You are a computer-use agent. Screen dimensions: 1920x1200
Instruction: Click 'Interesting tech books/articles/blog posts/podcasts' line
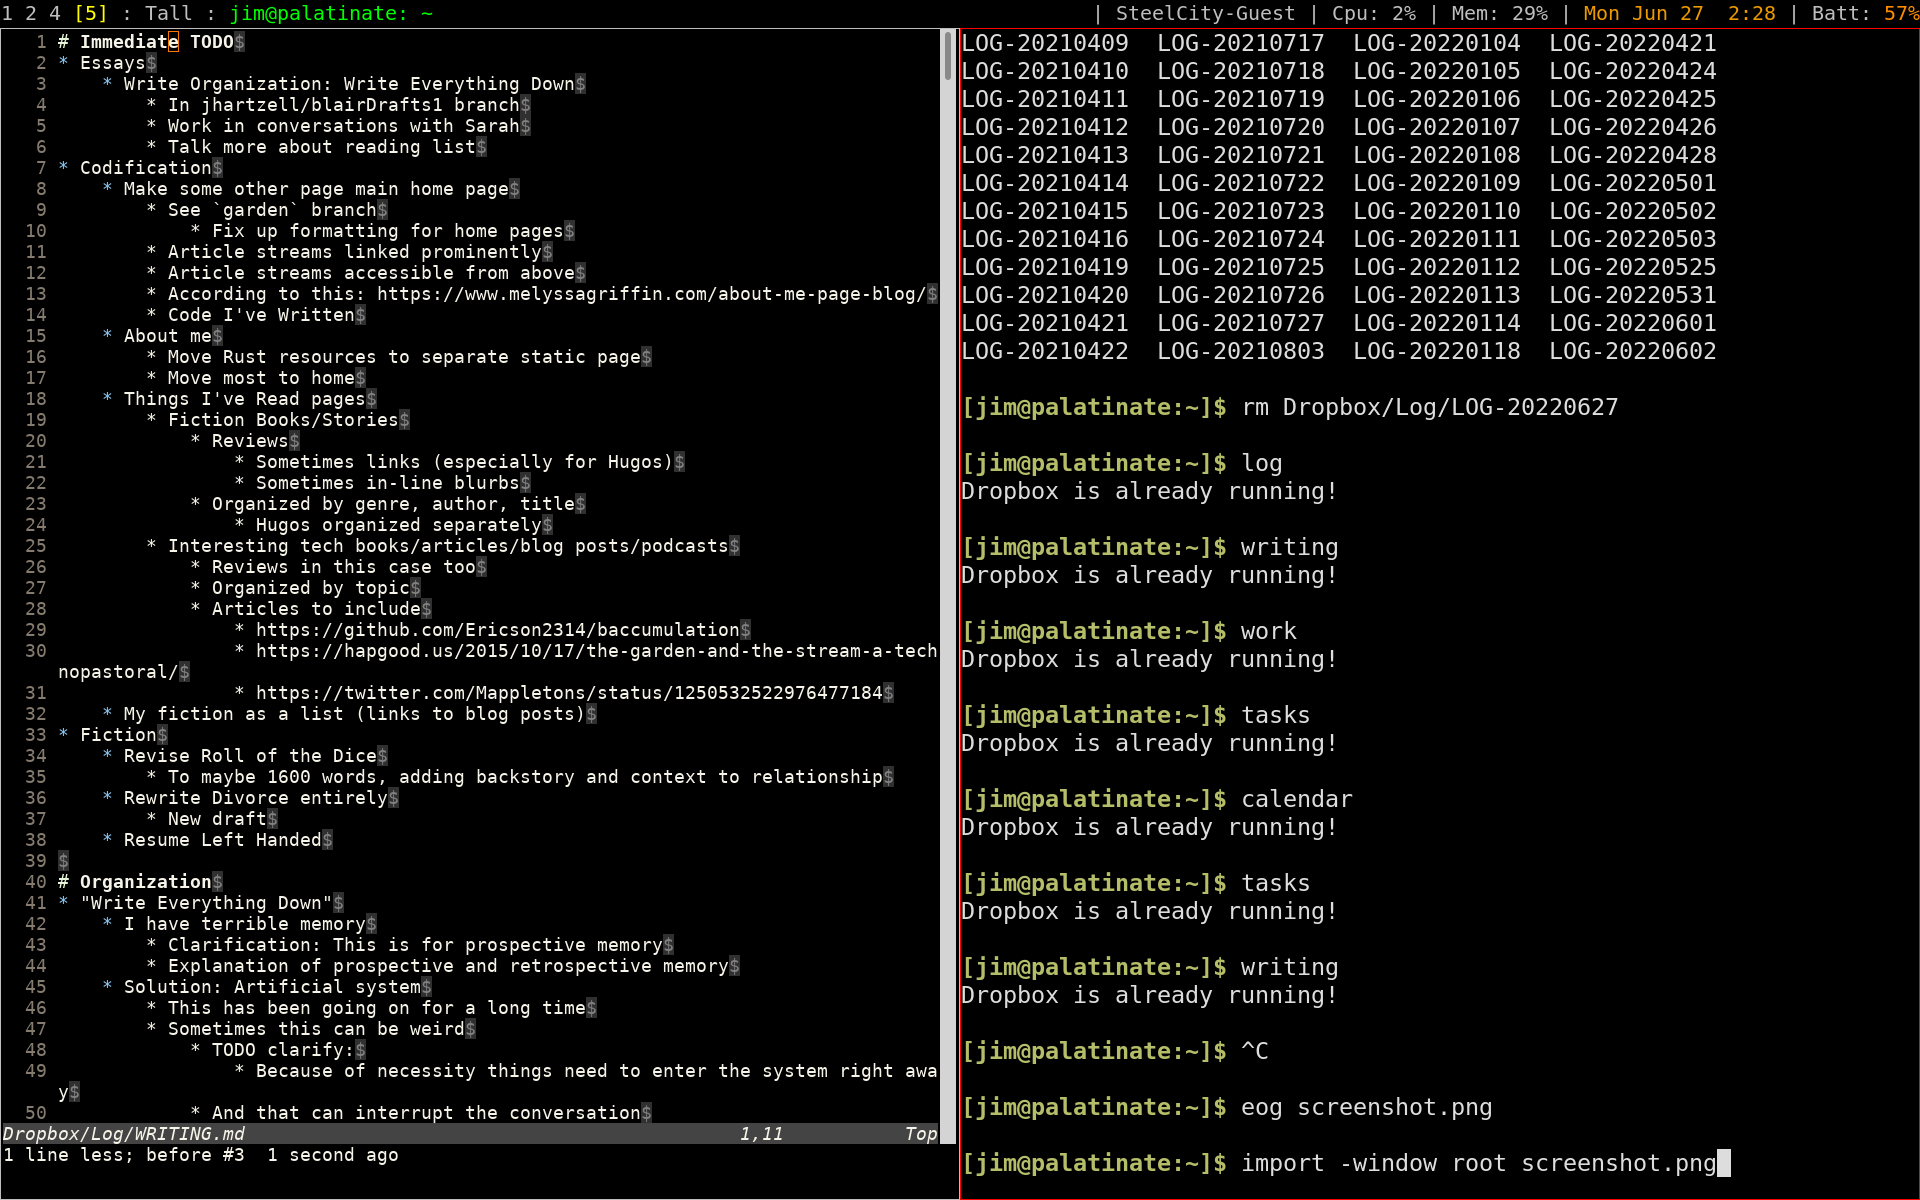pos(443,546)
